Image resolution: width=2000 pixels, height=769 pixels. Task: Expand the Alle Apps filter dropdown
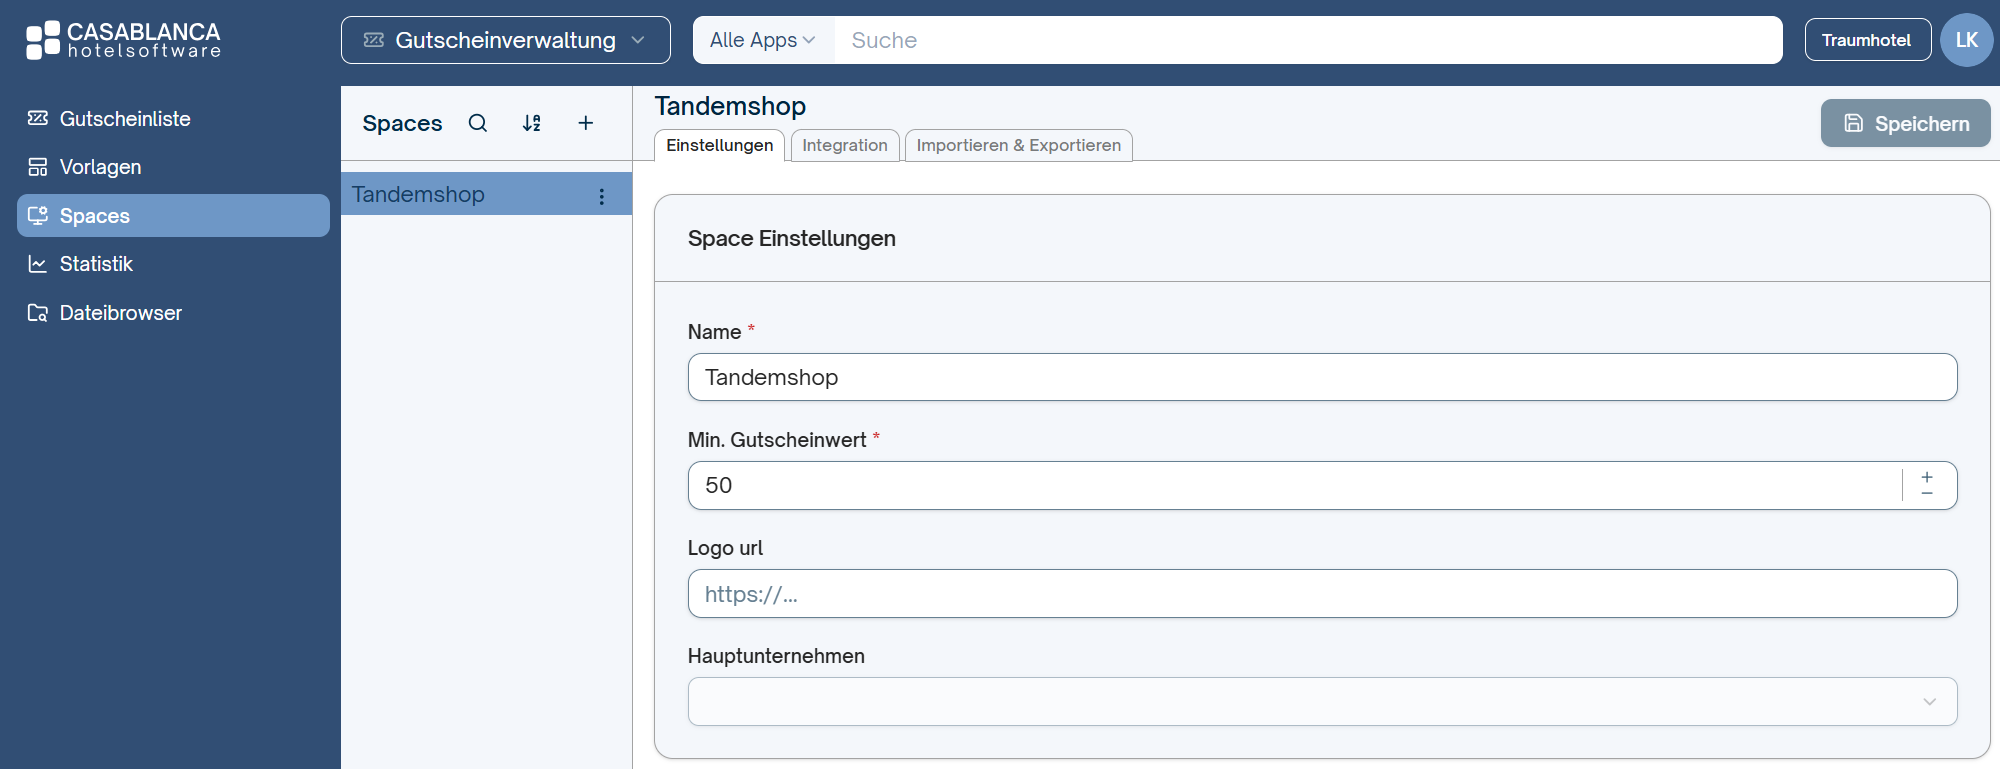[763, 40]
